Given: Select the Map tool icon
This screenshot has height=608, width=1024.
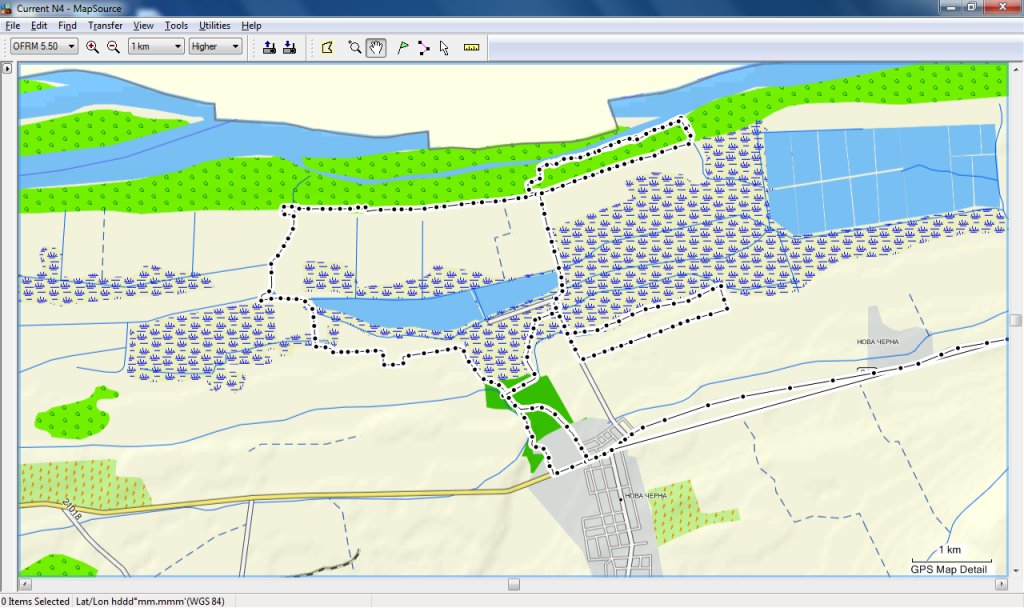Looking at the screenshot, I should (x=327, y=47).
